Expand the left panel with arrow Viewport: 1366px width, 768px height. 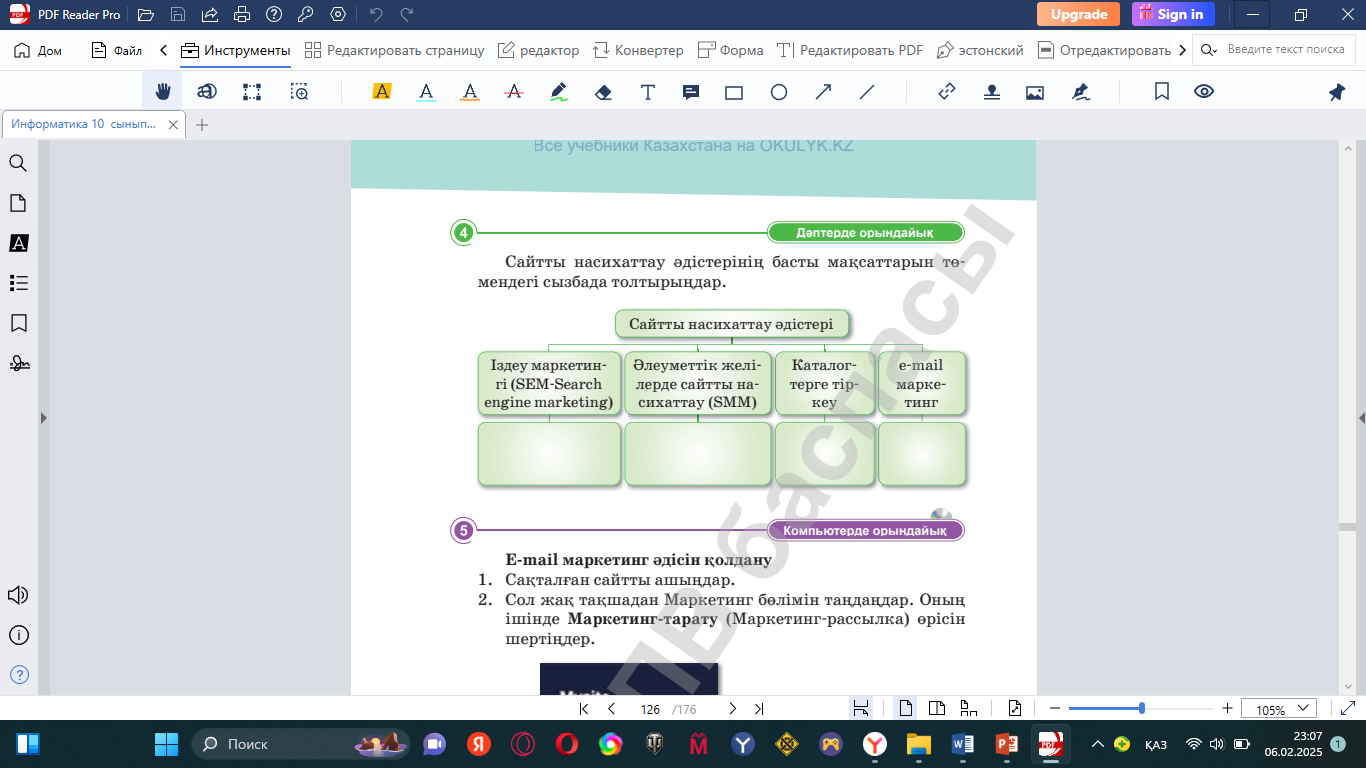[43, 418]
